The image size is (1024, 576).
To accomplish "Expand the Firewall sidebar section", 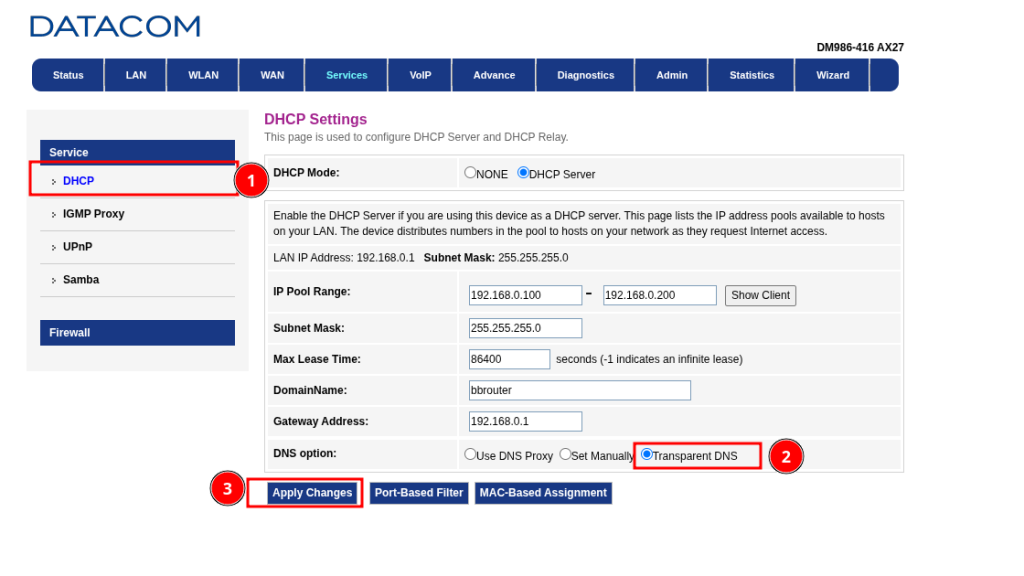I will tap(137, 332).
